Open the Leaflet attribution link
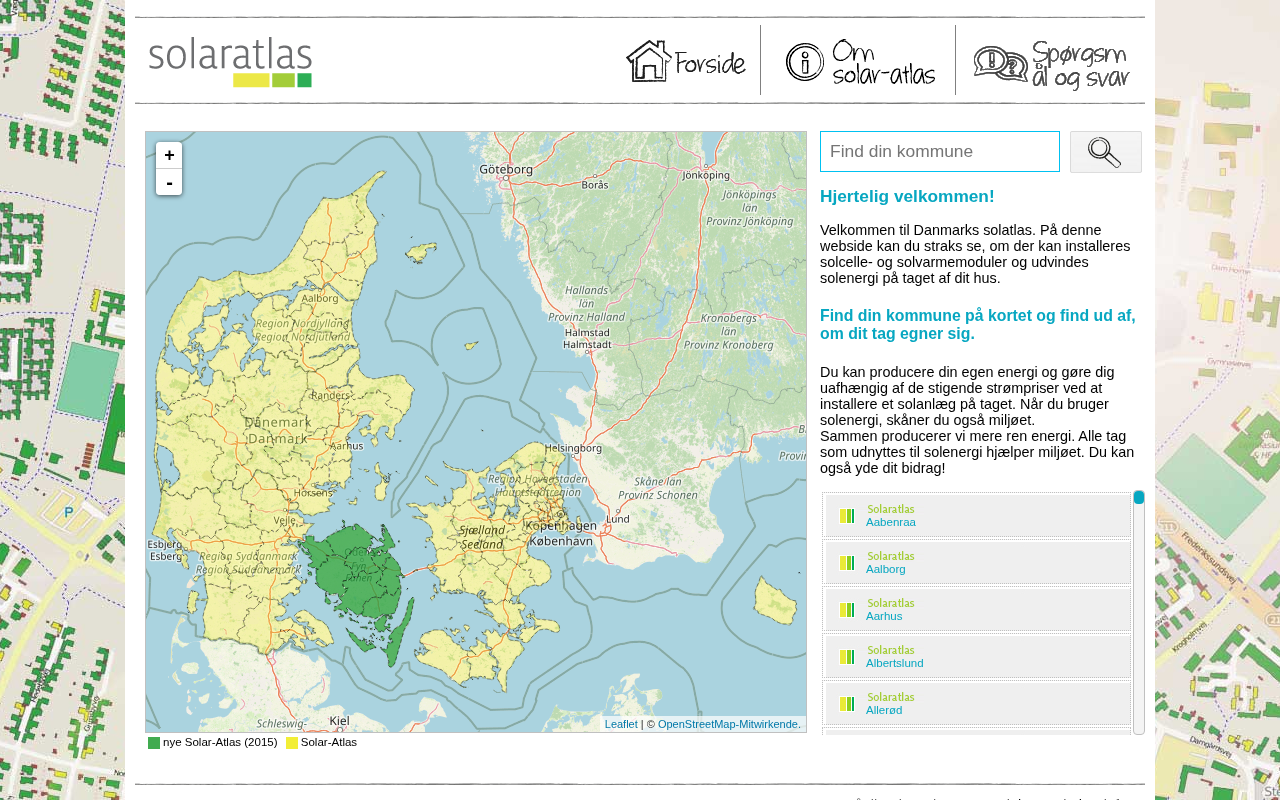This screenshot has height=800, width=1280. pyautogui.click(x=620, y=724)
